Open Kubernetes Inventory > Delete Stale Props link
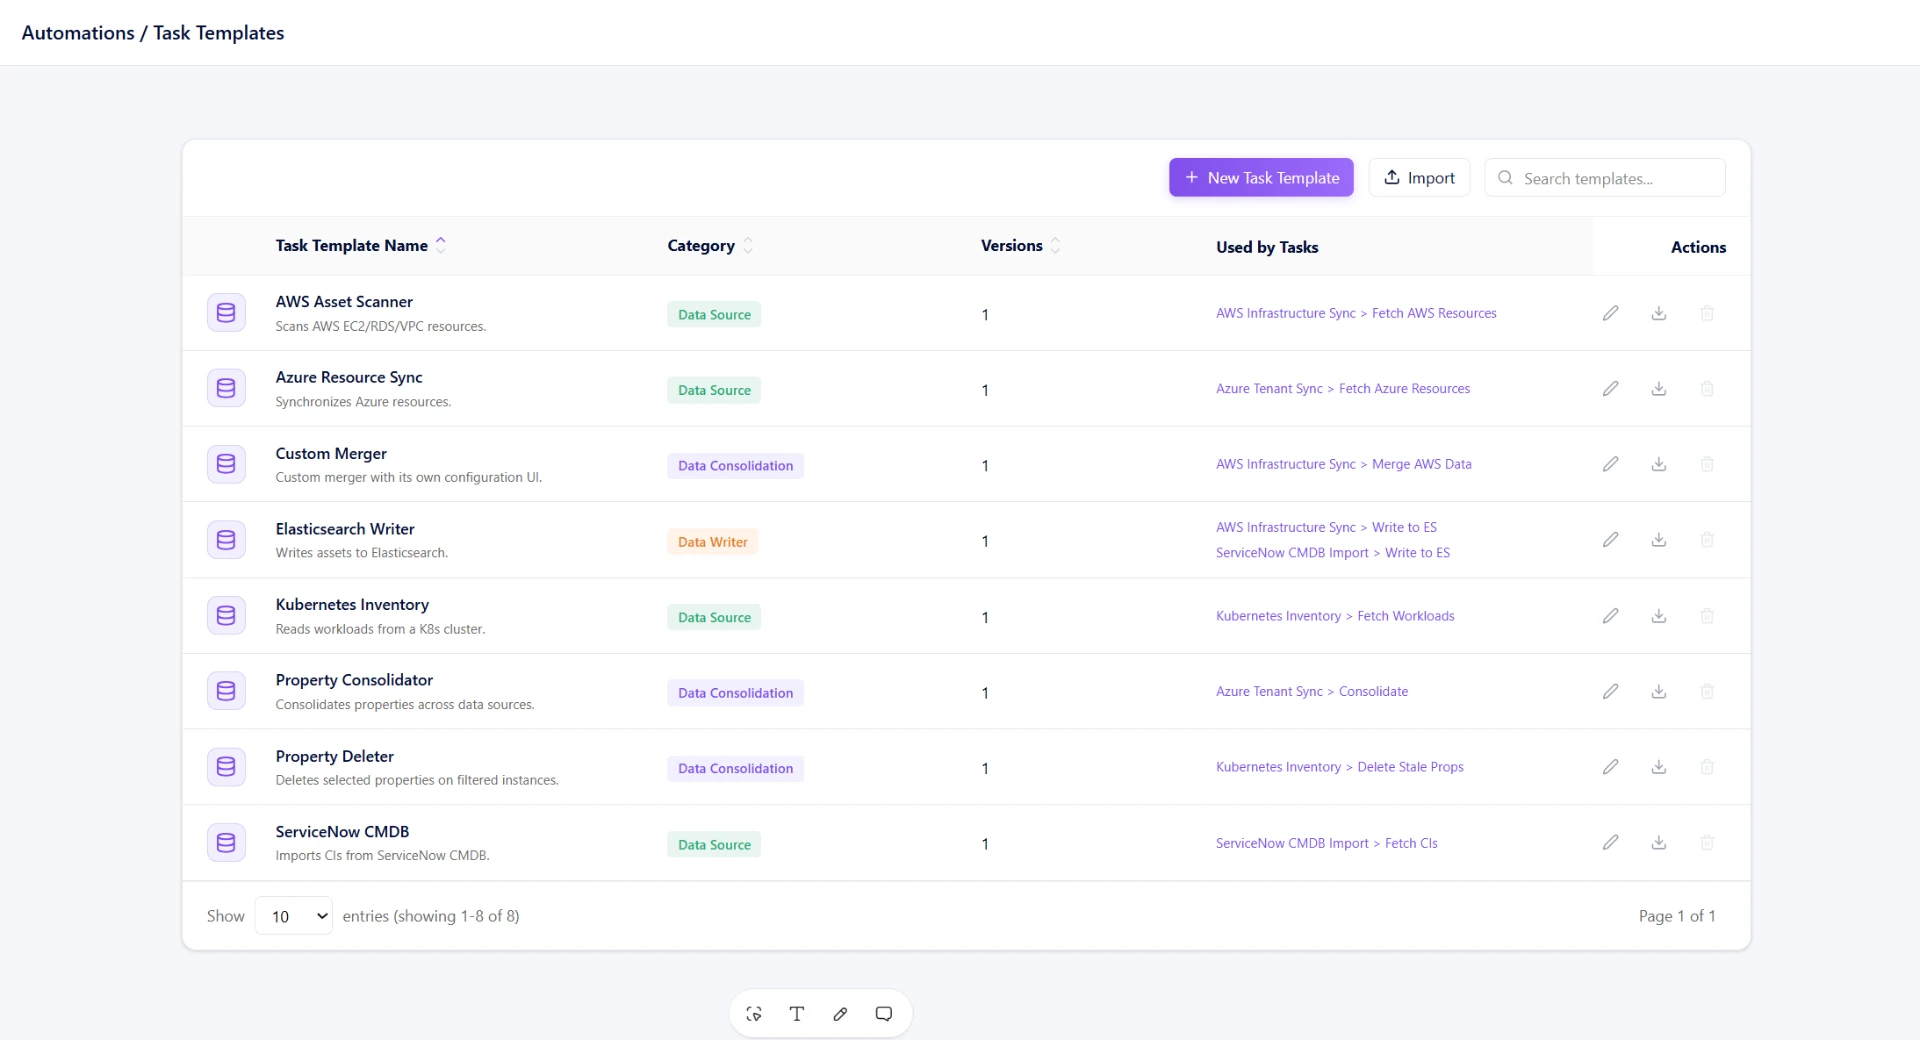Viewport: 1920px width, 1040px height. click(1340, 768)
